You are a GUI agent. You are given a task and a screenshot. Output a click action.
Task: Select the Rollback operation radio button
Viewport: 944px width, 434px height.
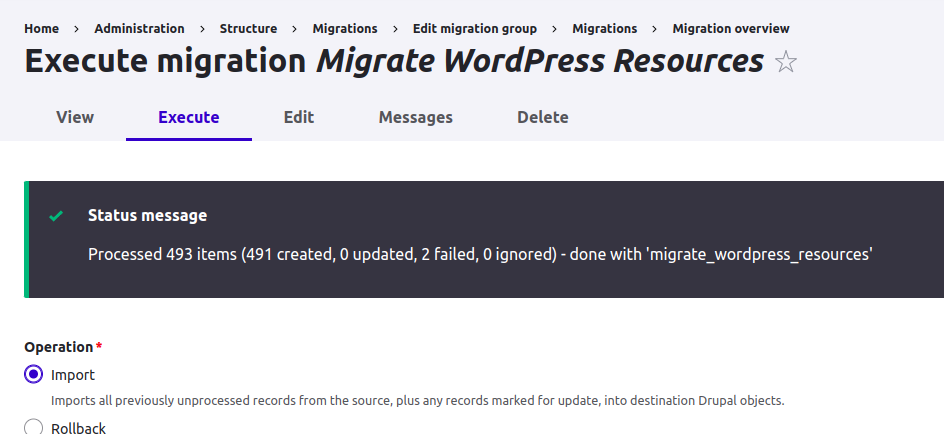(34, 427)
